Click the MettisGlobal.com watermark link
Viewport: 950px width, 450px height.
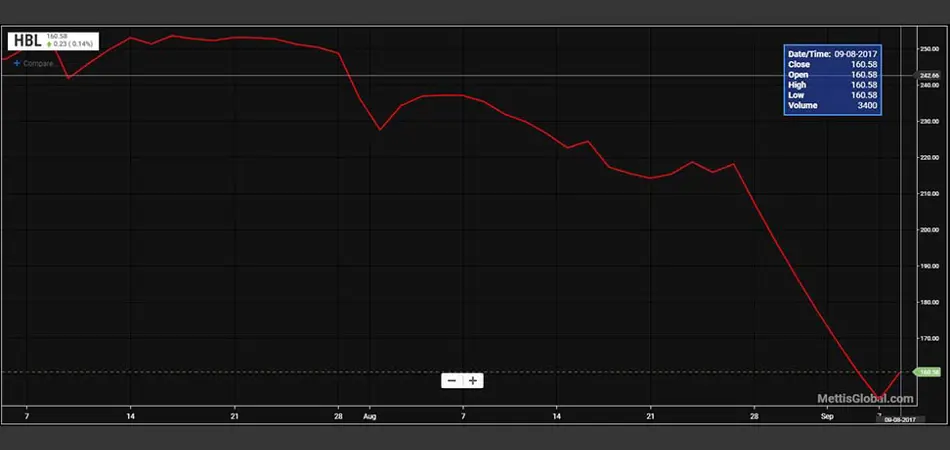coord(866,398)
